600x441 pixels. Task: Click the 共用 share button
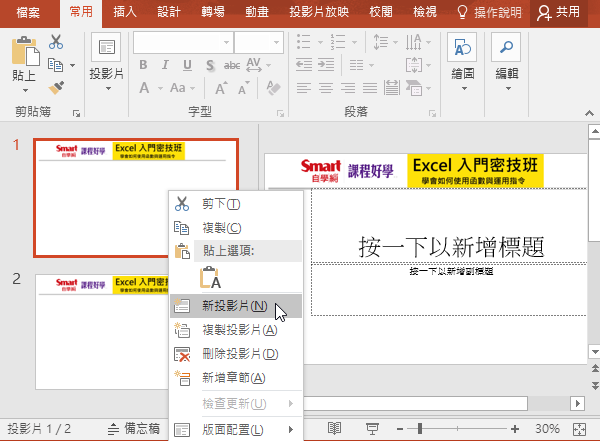[559, 12]
